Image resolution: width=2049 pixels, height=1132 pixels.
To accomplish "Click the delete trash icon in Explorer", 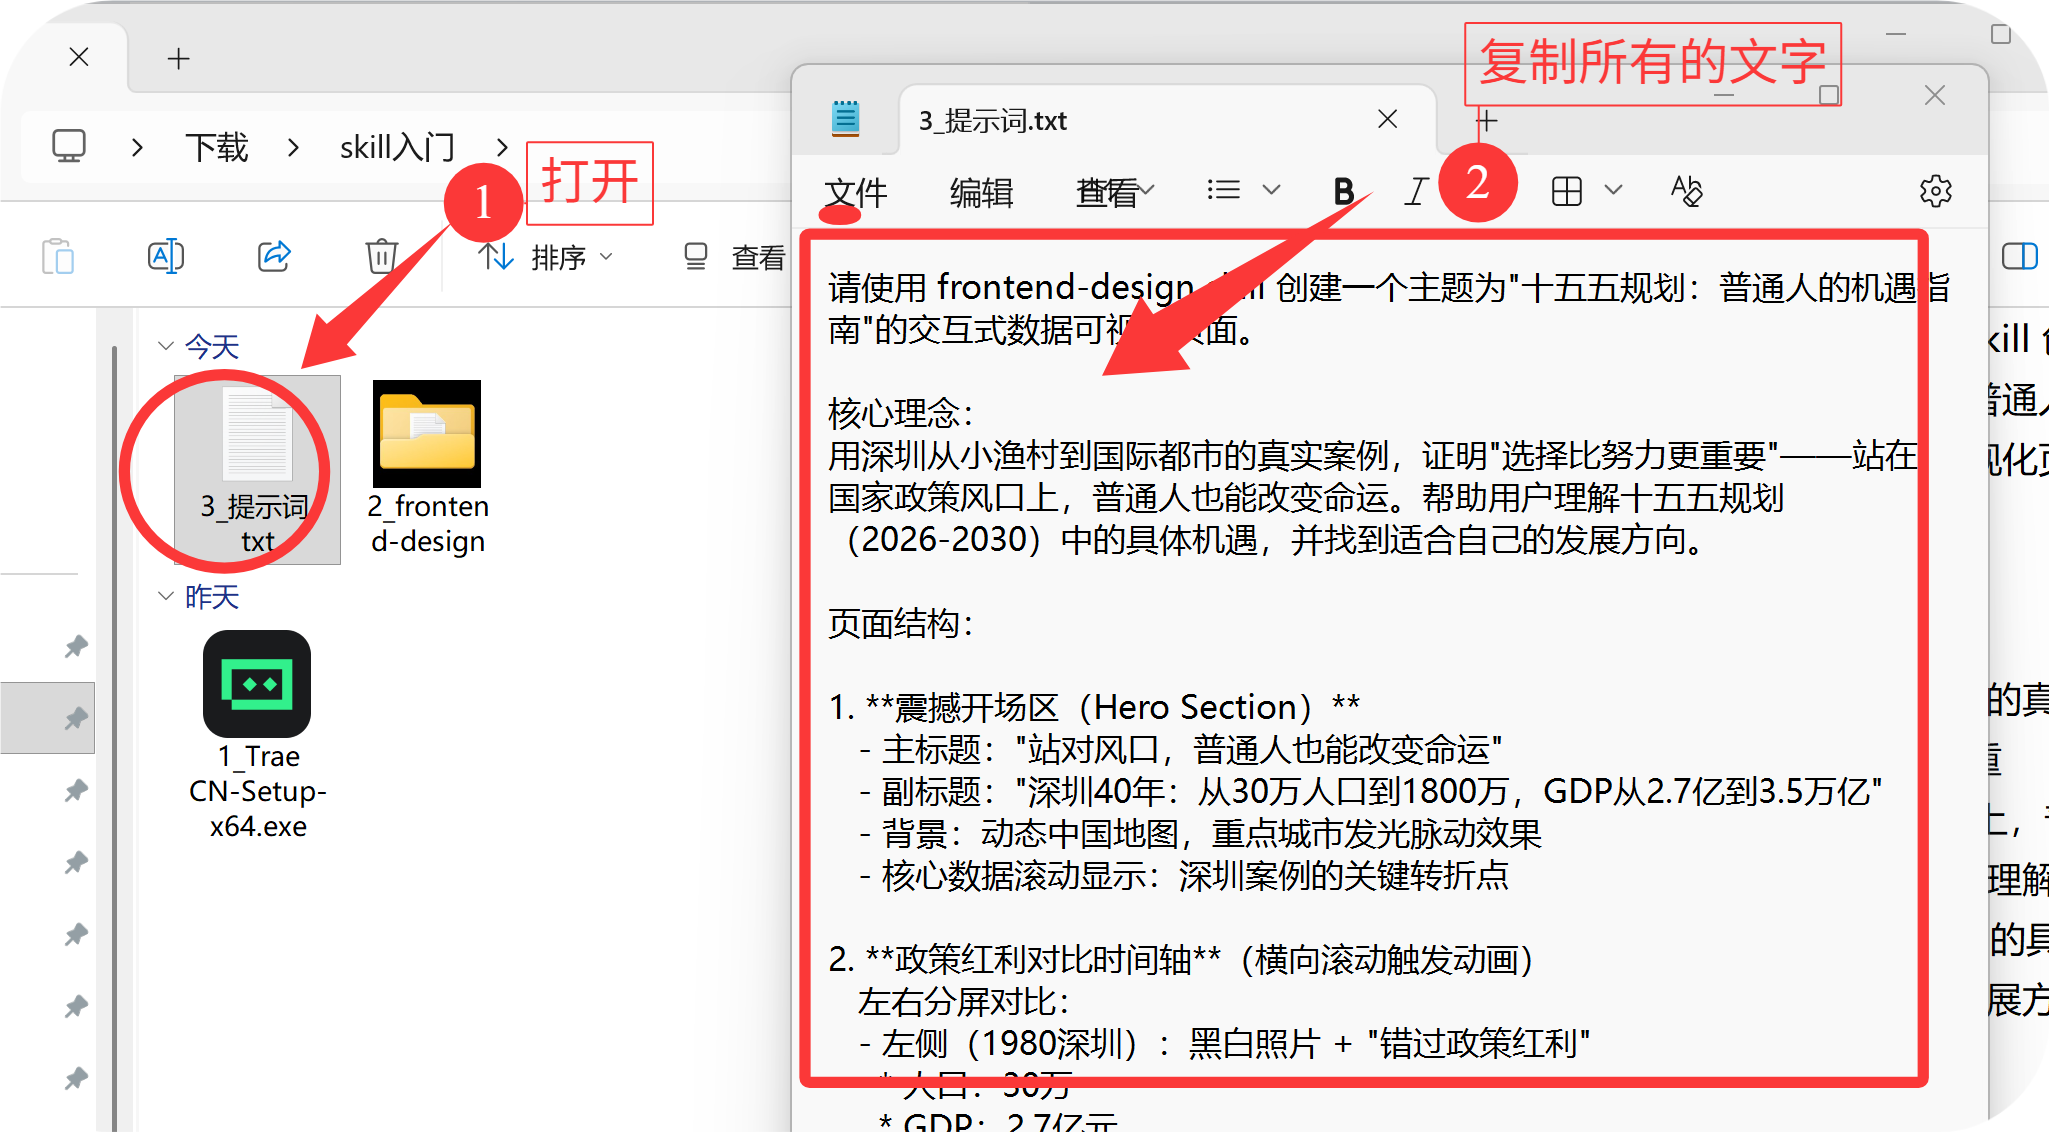I will point(381,257).
